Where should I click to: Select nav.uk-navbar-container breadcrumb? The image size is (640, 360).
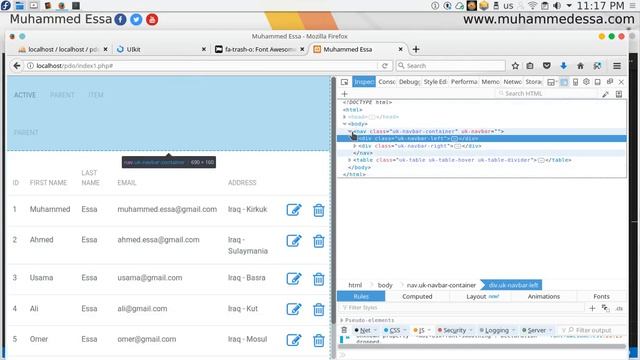coord(441,285)
